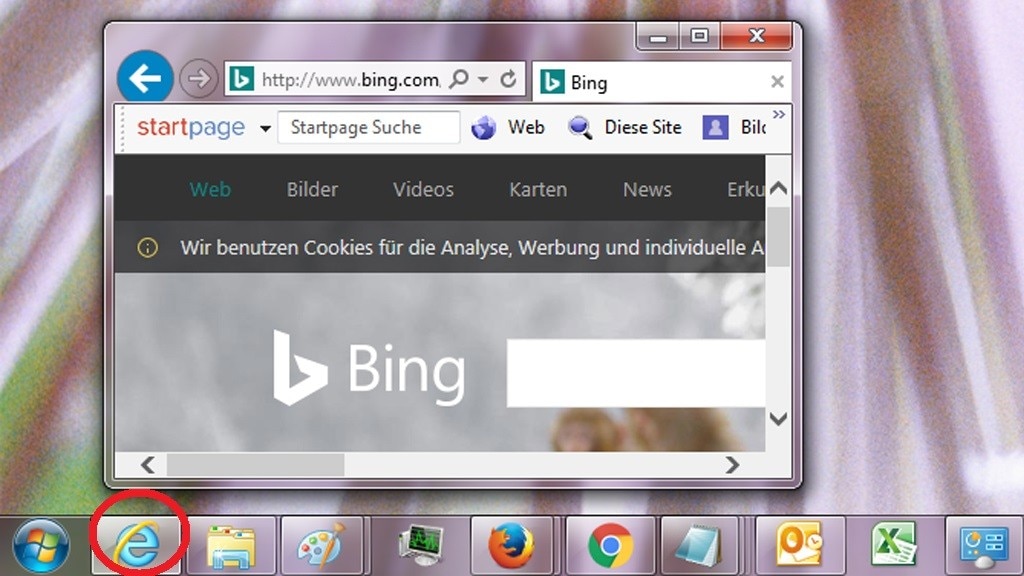Open Task Manager monitor taskbar icon

(x=421, y=546)
